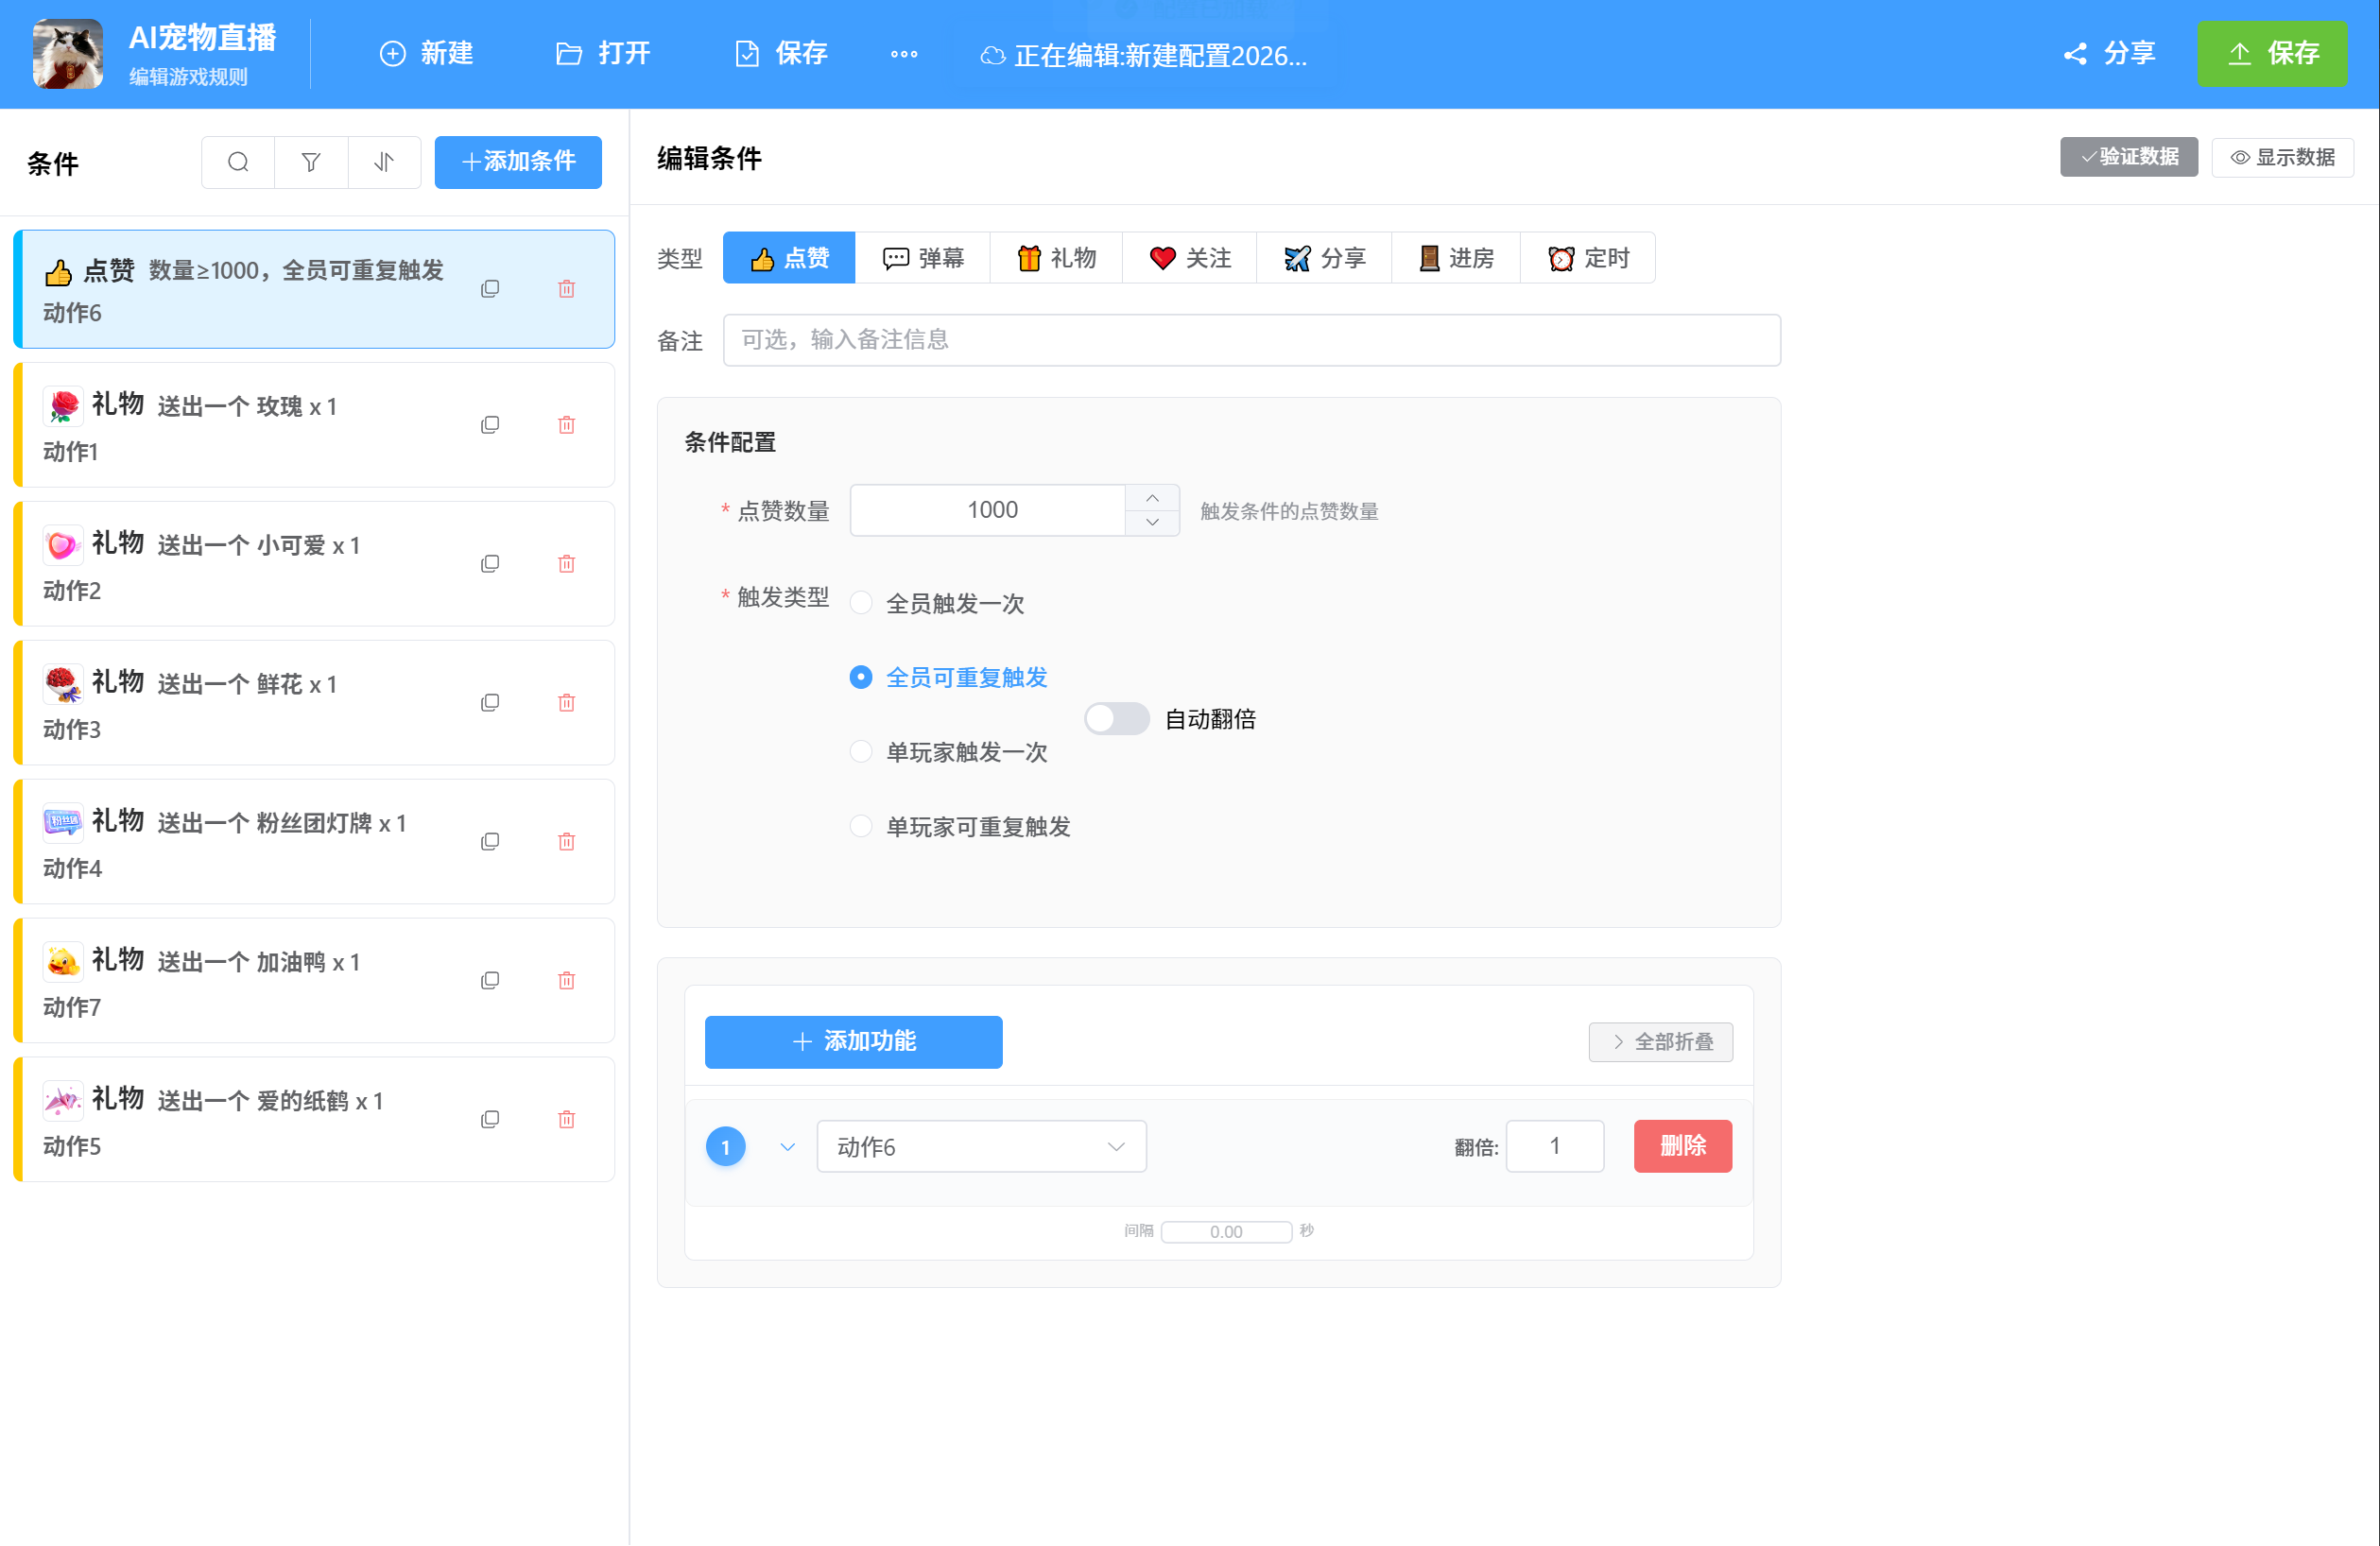Delete the 点赞 condition with trash icon
Screen dimensions: 2380x1546
pyautogui.click(x=566, y=289)
